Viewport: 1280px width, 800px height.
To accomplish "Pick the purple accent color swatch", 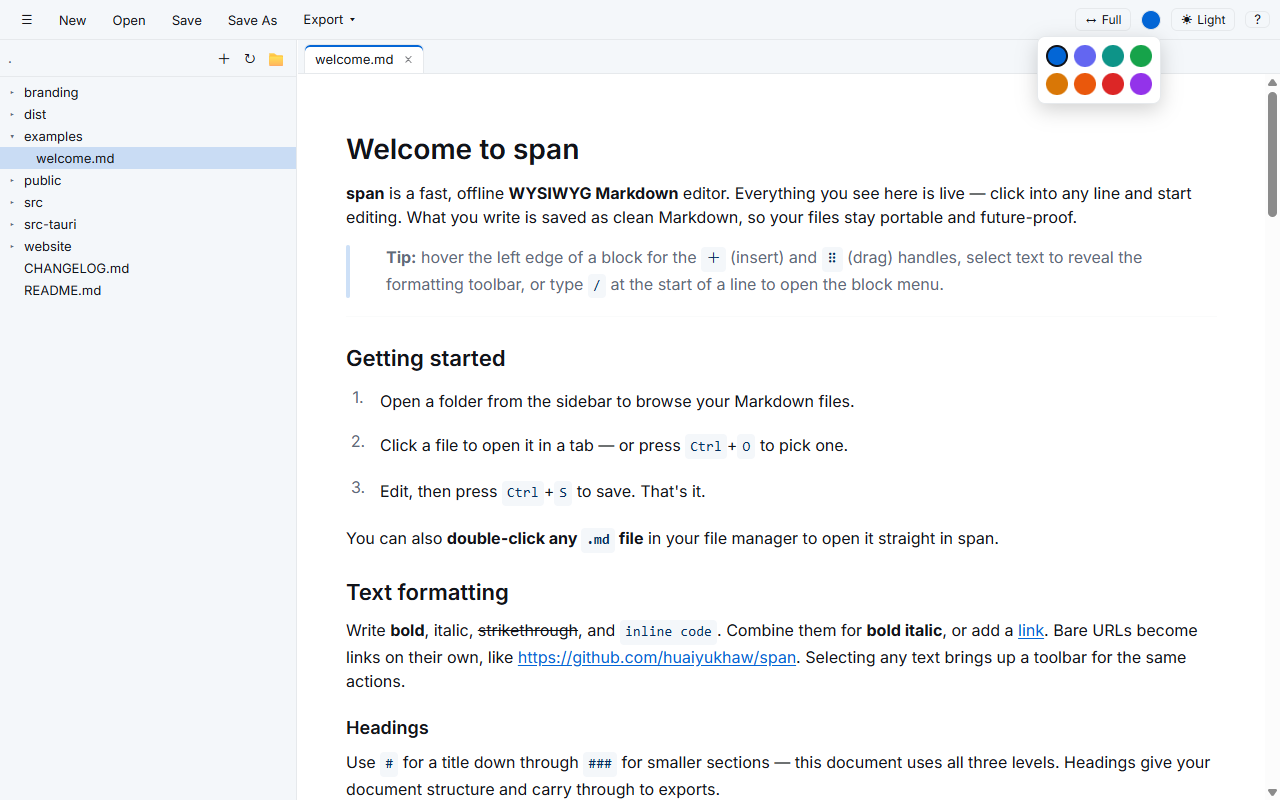I will [x=1141, y=84].
